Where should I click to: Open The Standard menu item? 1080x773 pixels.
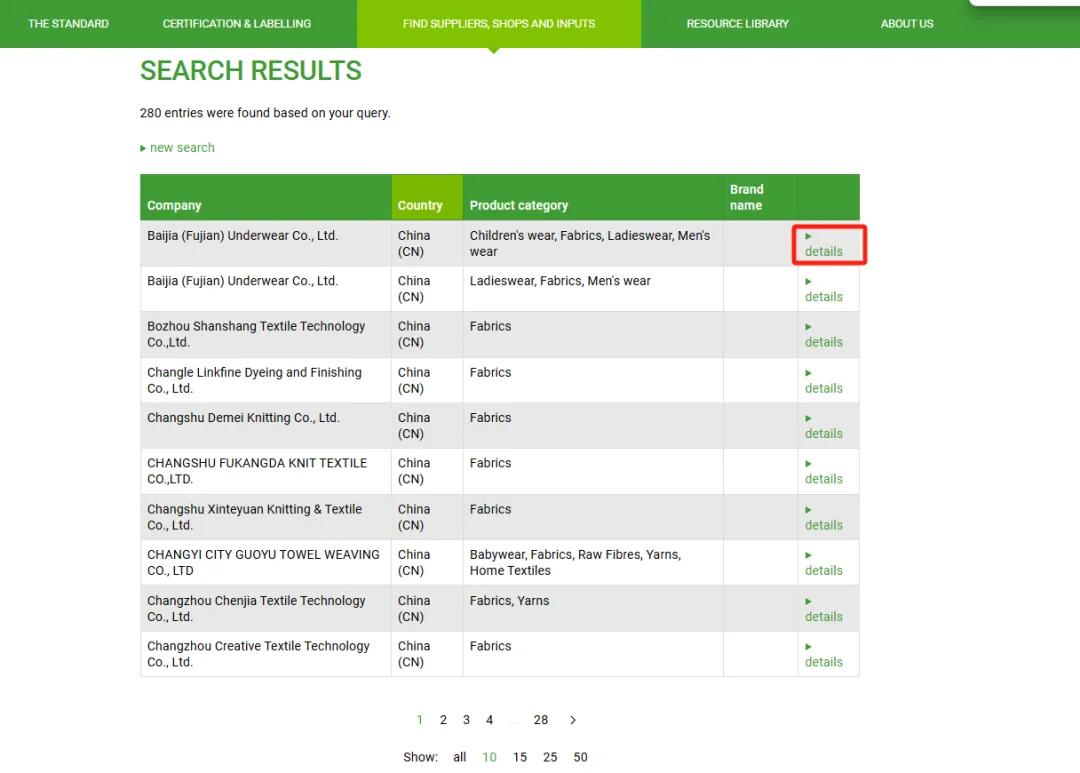[68, 23]
